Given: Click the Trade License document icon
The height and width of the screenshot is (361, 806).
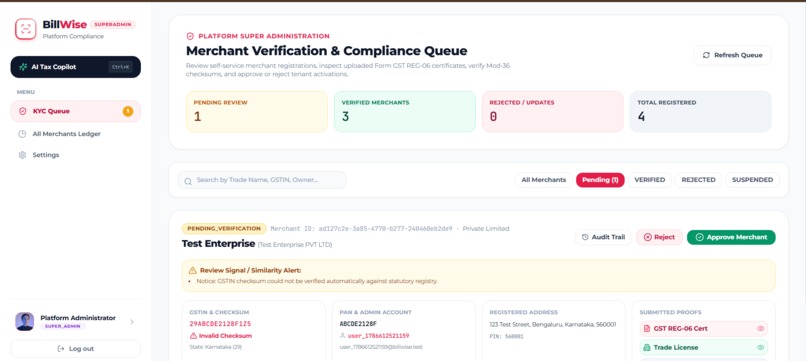Looking at the screenshot, I should point(647,348).
